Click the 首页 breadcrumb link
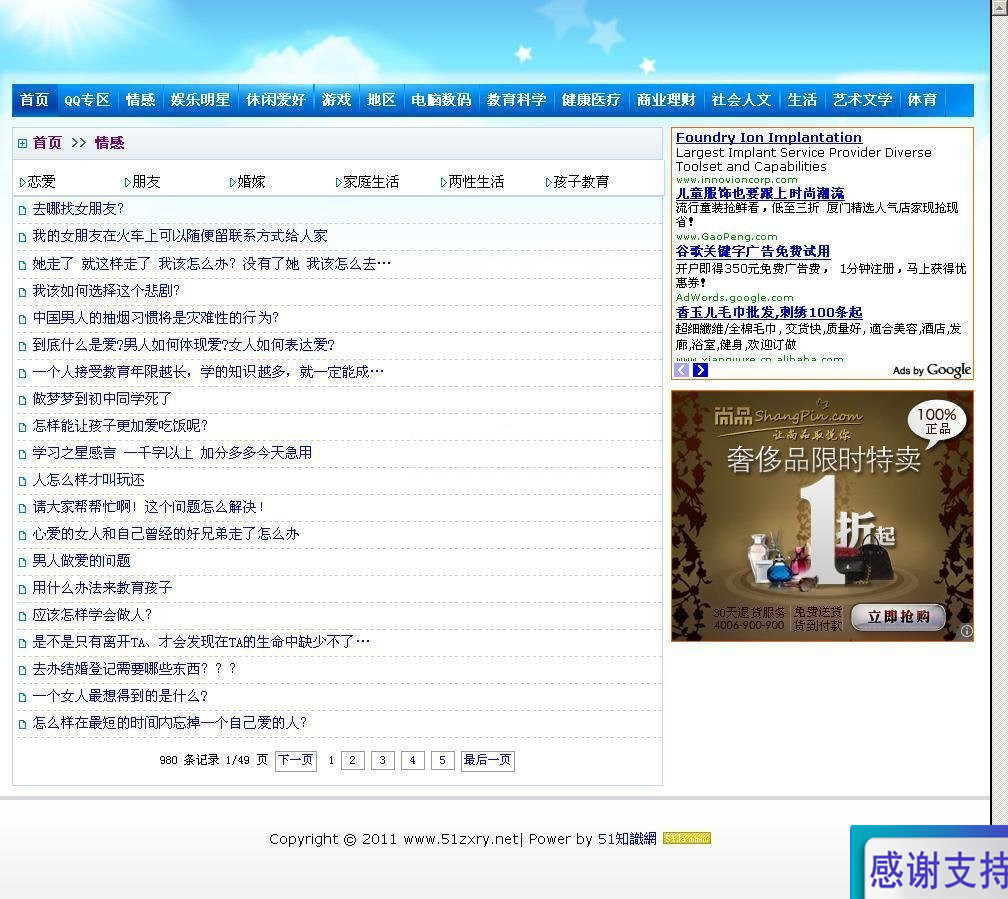Viewport: 1008px width, 899px height. coord(47,143)
